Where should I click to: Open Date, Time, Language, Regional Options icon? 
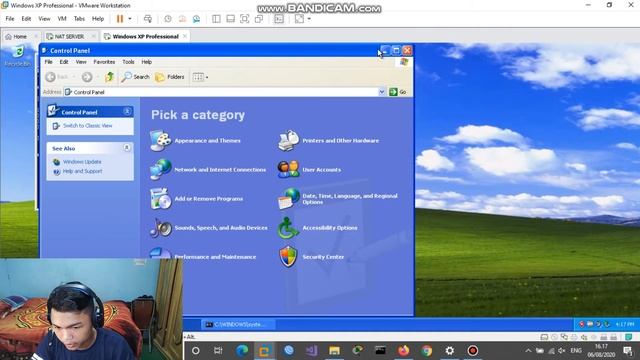click(x=289, y=199)
